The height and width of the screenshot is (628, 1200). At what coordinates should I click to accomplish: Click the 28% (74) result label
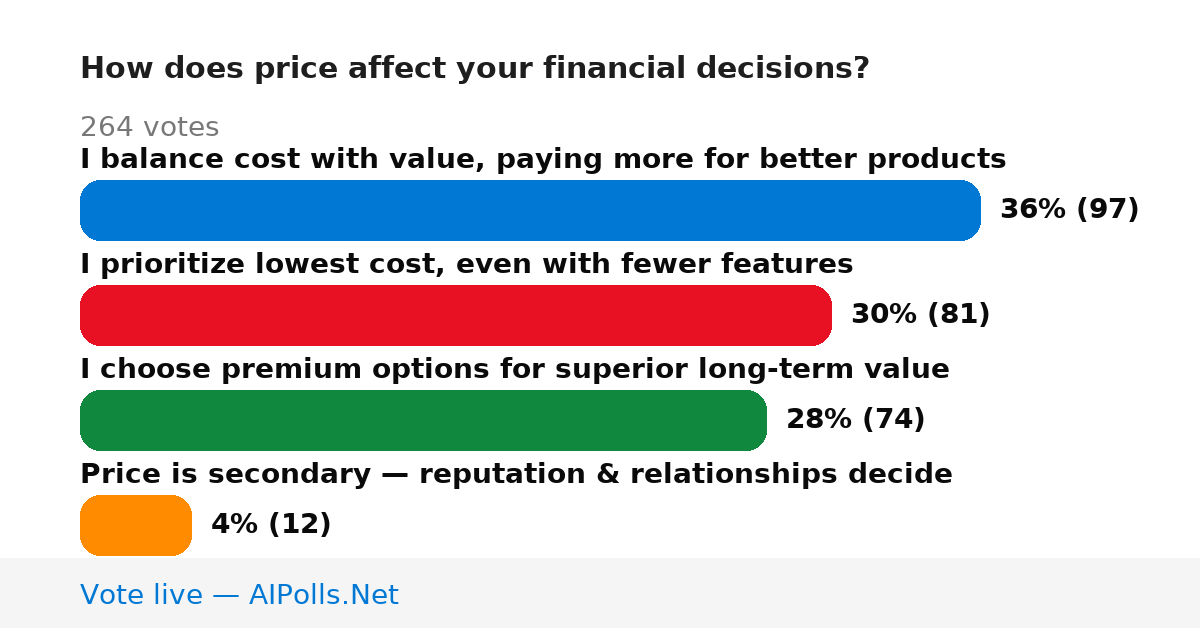[x=856, y=419]
